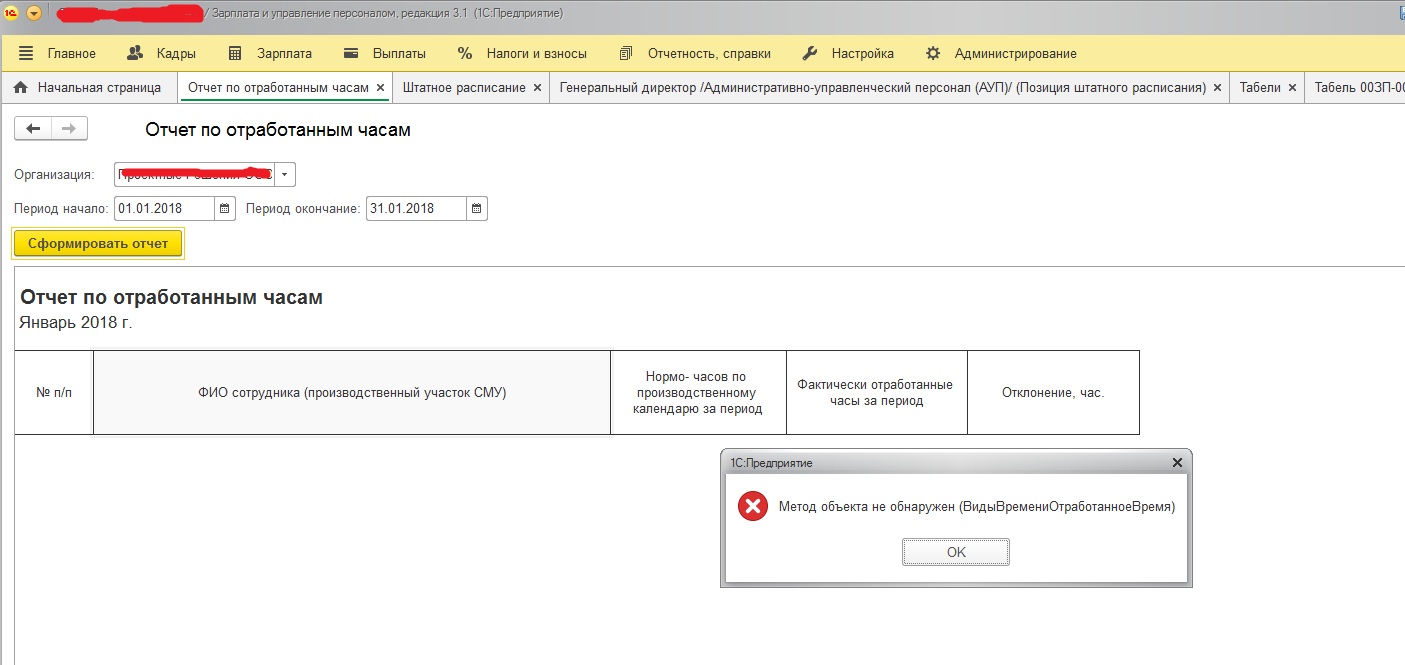
Task: Click the people icon next to Кадры
Action: 135,53
